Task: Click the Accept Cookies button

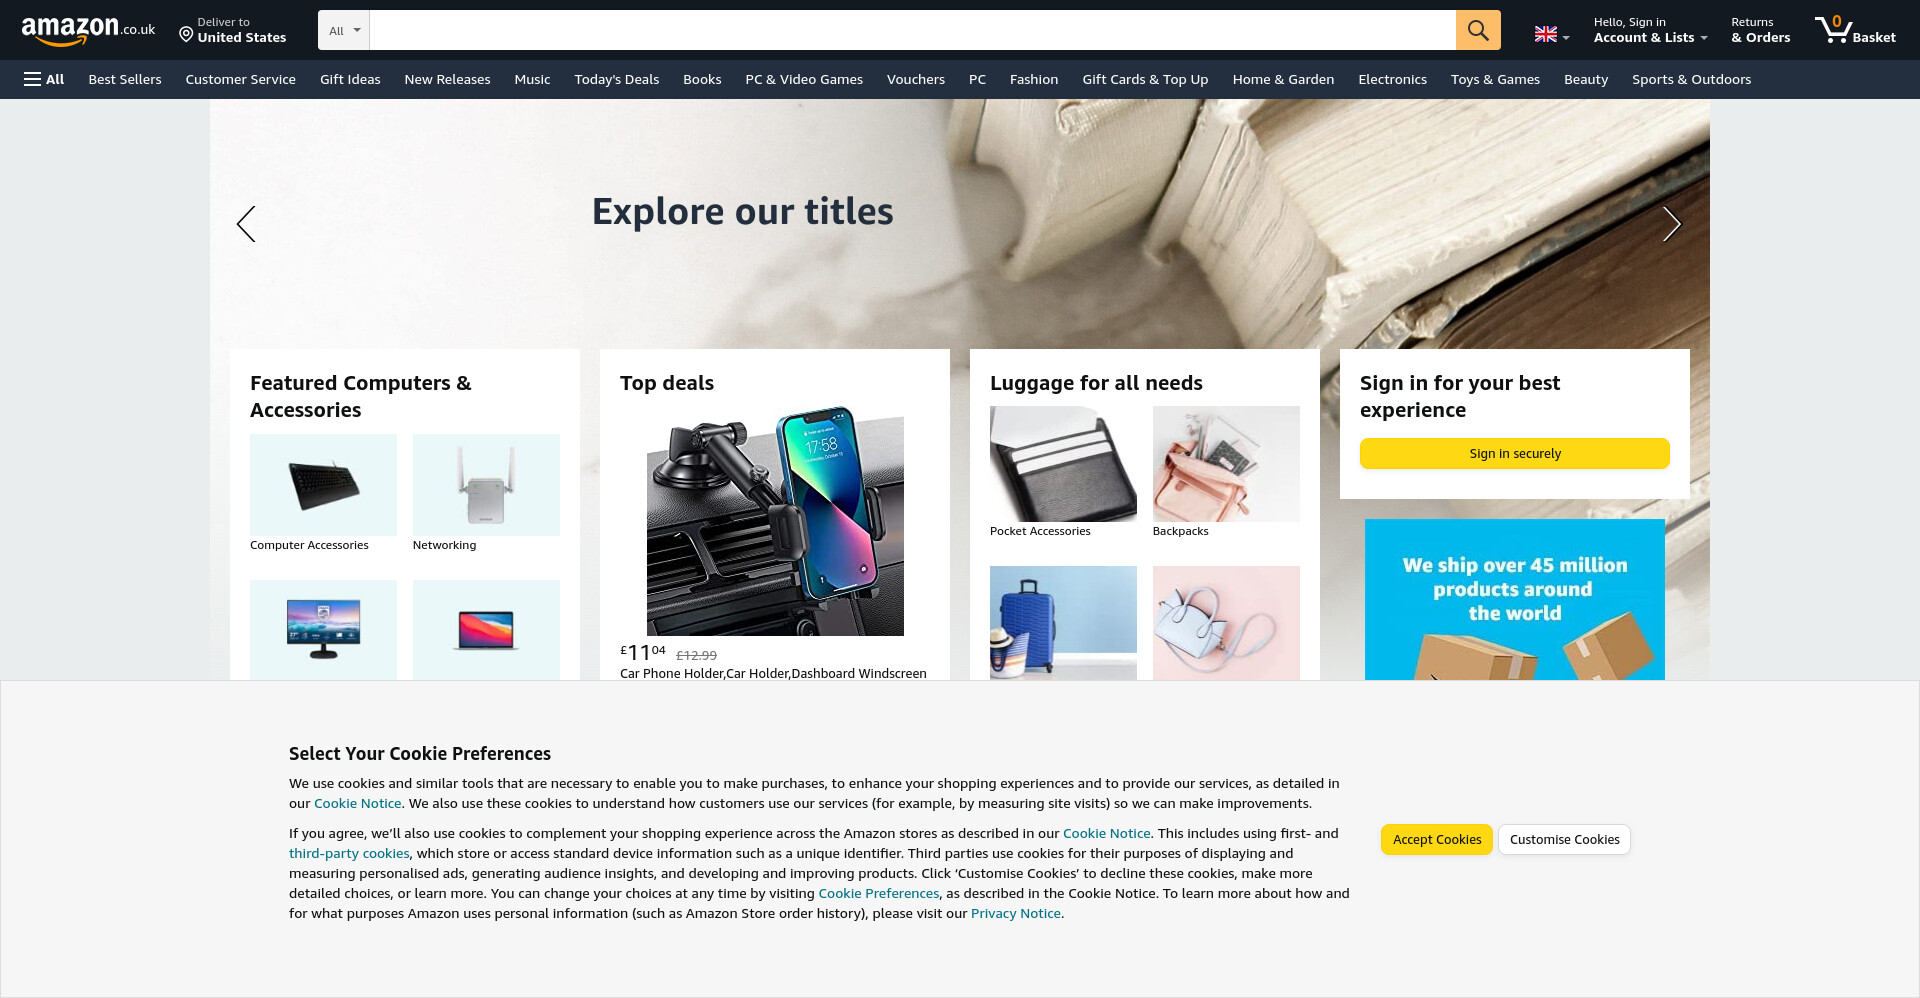Action: coord(1437,839)
